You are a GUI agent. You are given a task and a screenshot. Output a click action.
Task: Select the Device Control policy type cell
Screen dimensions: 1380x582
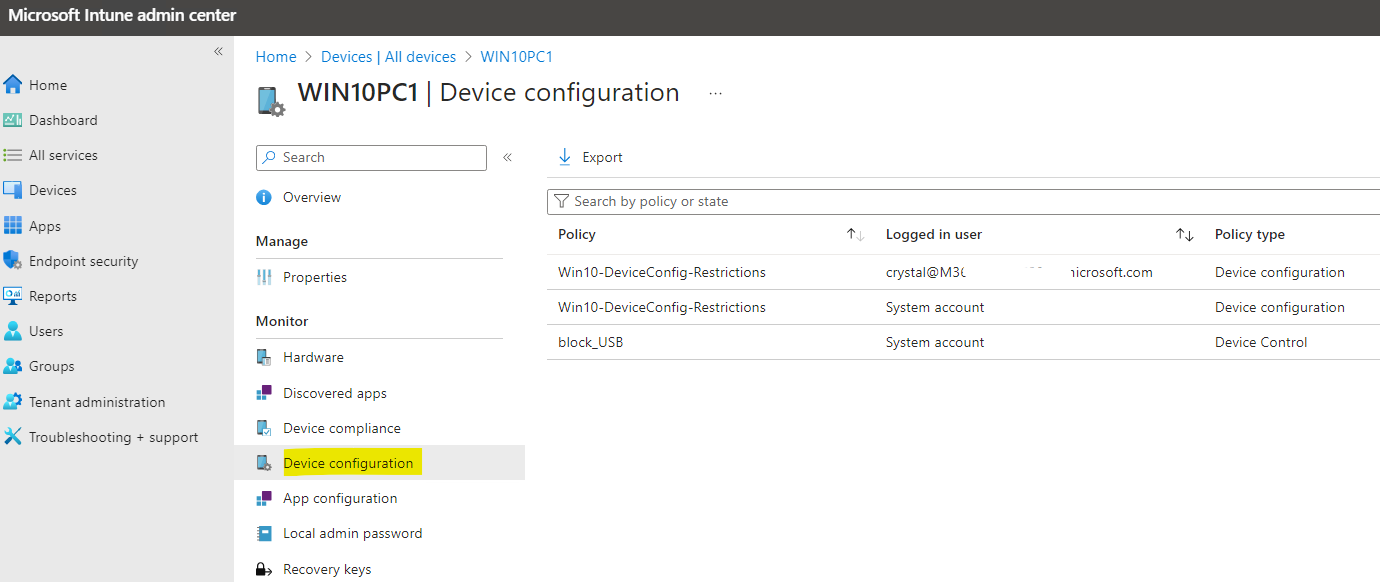pyautogui.click(x=1261, y=342)
